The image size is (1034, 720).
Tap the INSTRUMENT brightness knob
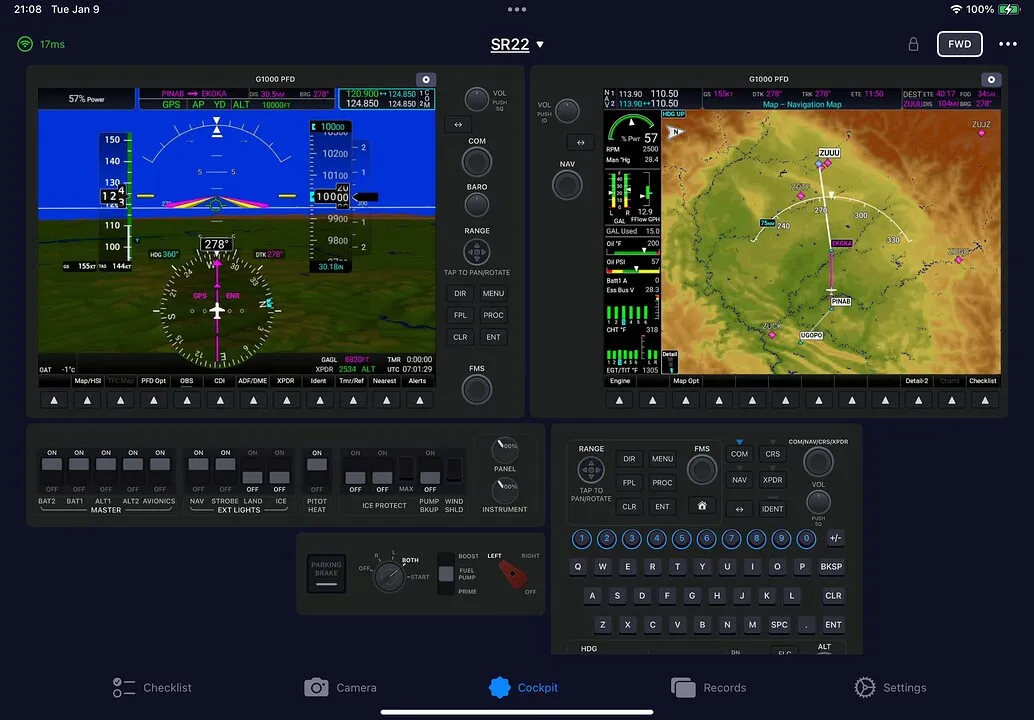click(504, 491)
